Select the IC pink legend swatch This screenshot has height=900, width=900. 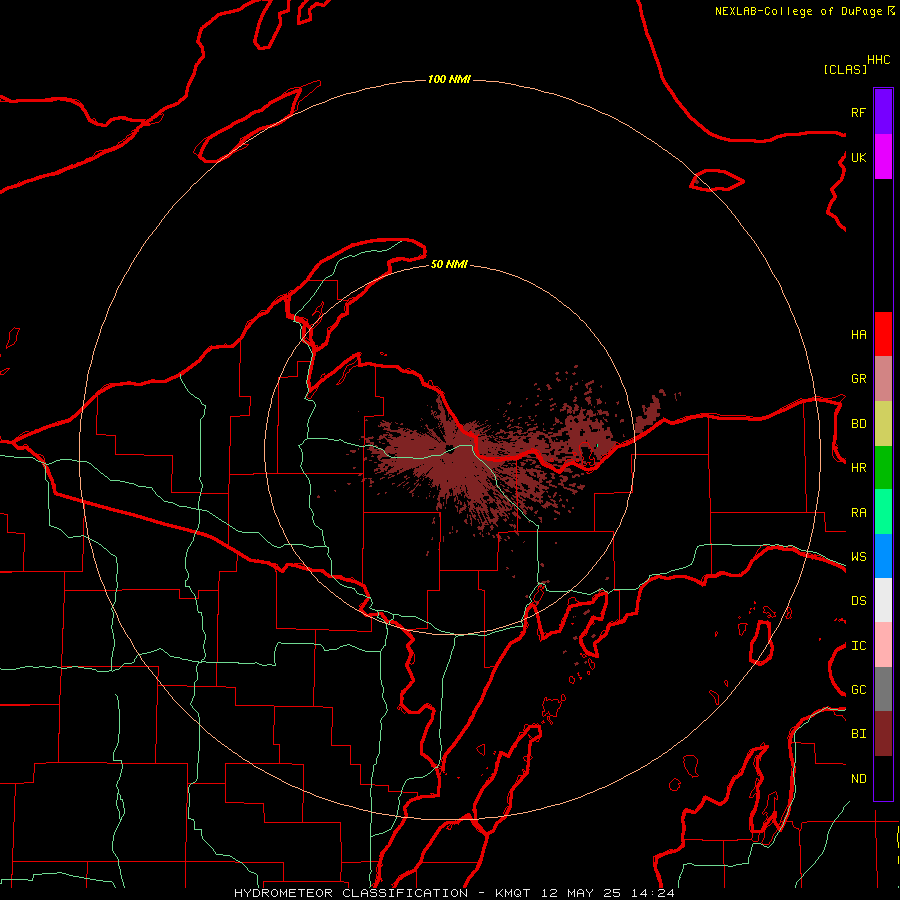[883, 645]
